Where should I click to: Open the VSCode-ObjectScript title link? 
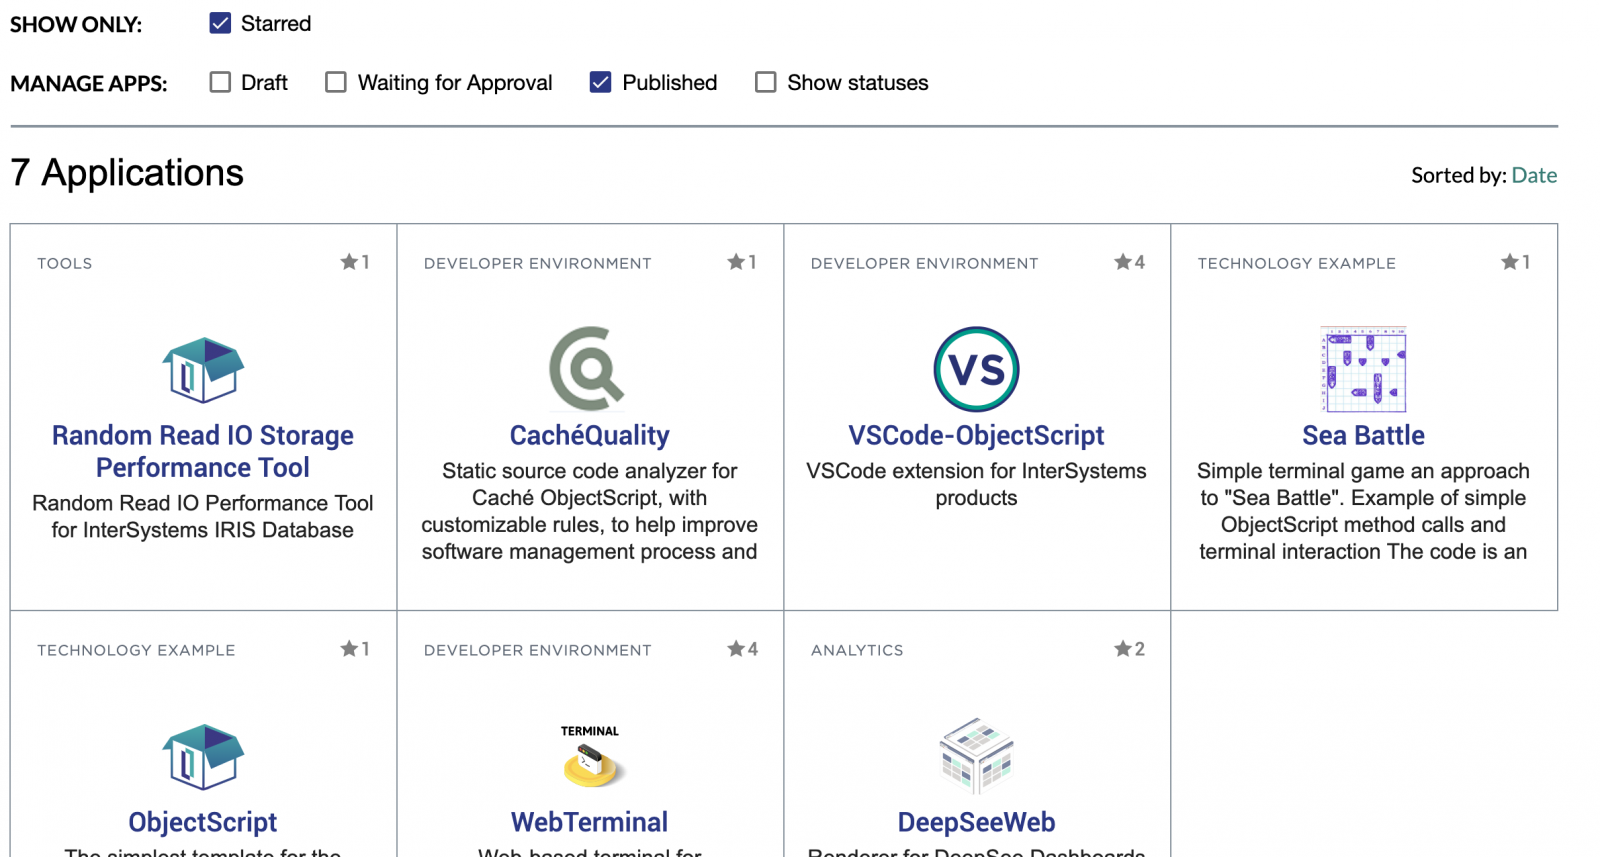point(976,435)
